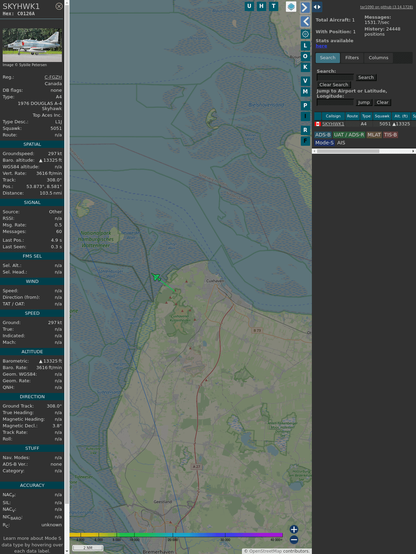Switch to the Filters tab
This screenshot has width=416, height=554.
point(352,58)
